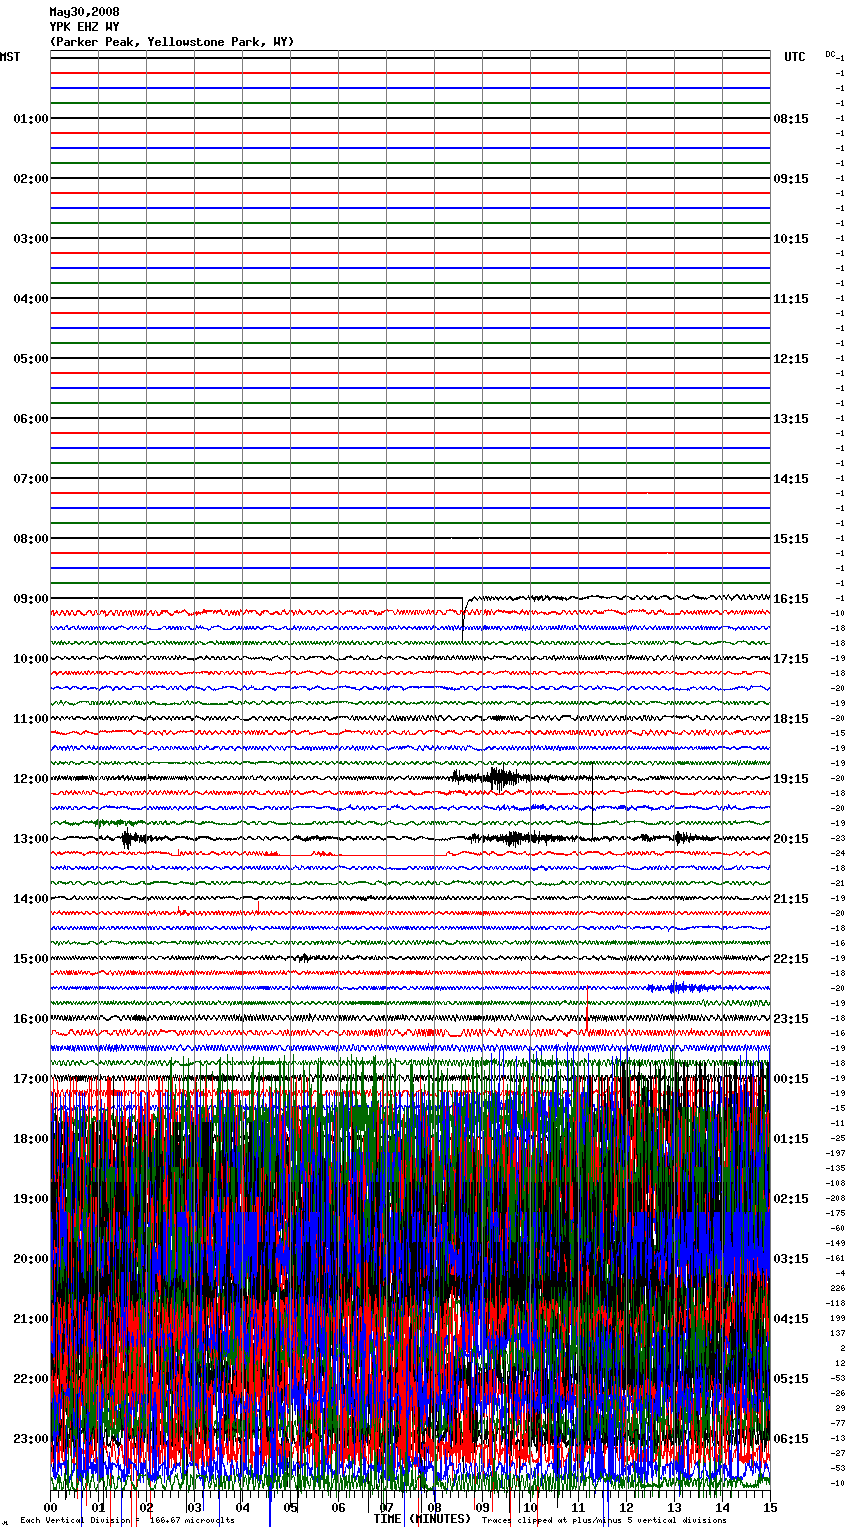Select the DC offset value -208
850x1534 pixels.
[x=836, y=1199]
